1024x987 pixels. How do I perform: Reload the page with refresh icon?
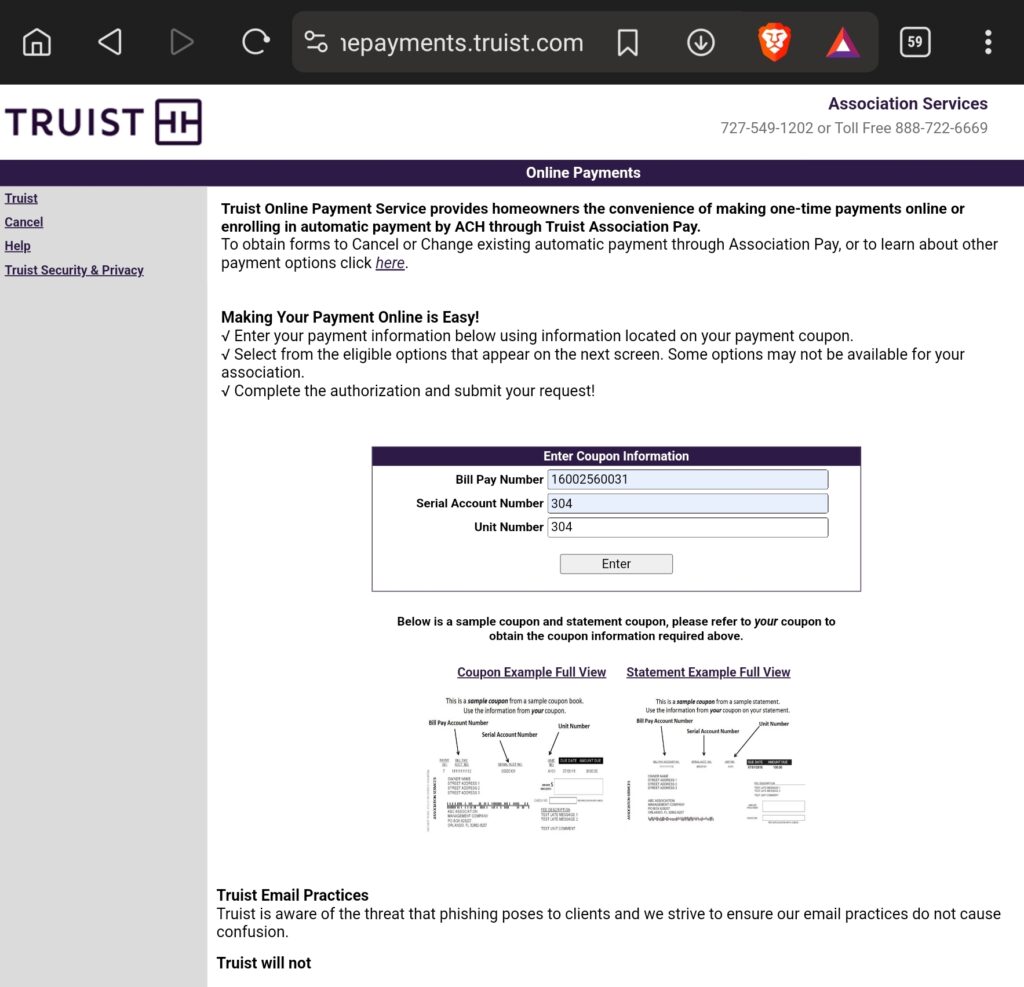pos(256,42)
